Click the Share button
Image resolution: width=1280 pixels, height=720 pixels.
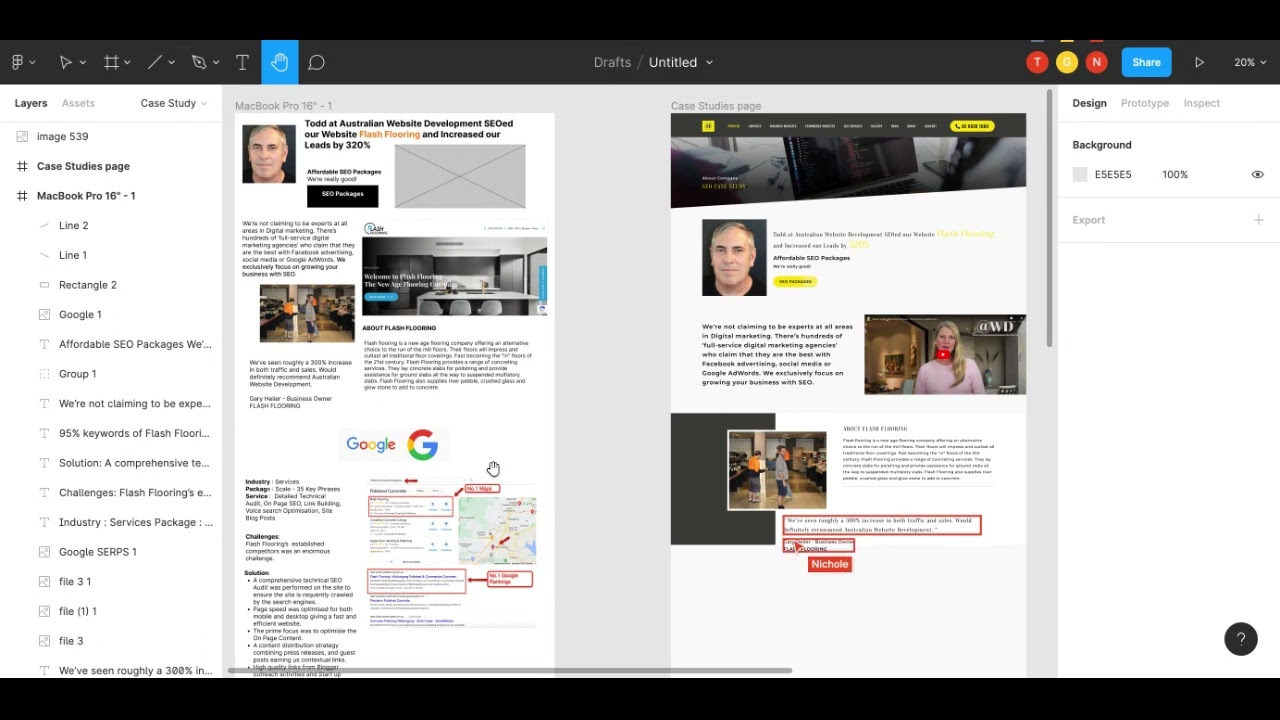point(1146,62)
